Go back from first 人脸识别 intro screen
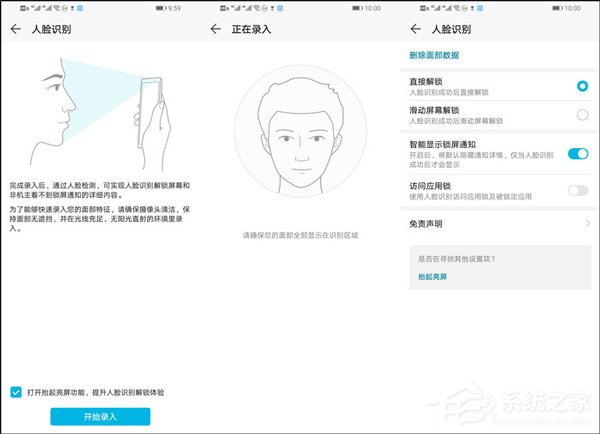 click(16, 29)
